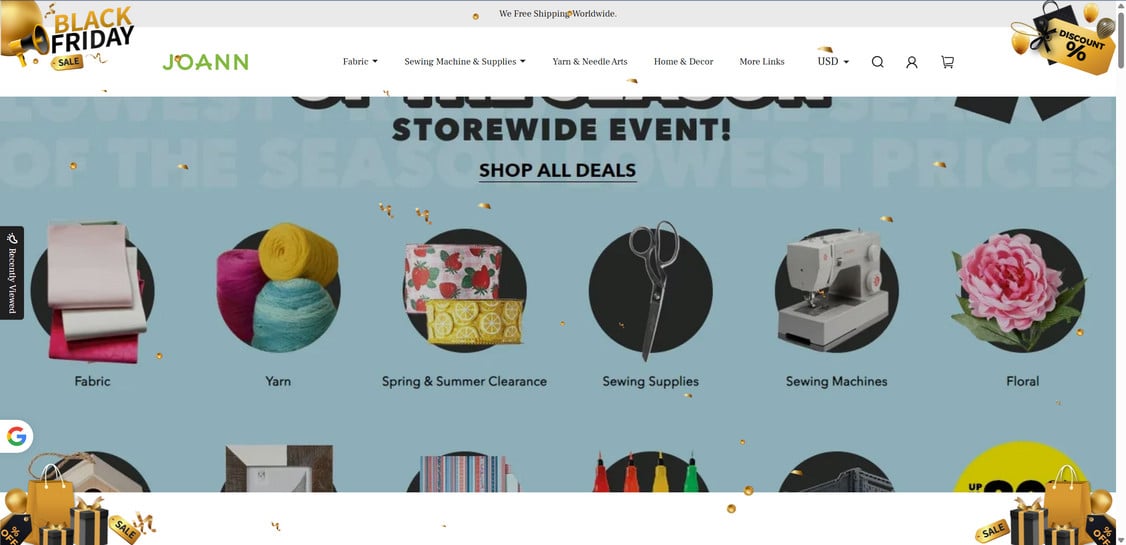Expand the Fabric dropdown menu
Screen dimensions: 1126x545
360,62
